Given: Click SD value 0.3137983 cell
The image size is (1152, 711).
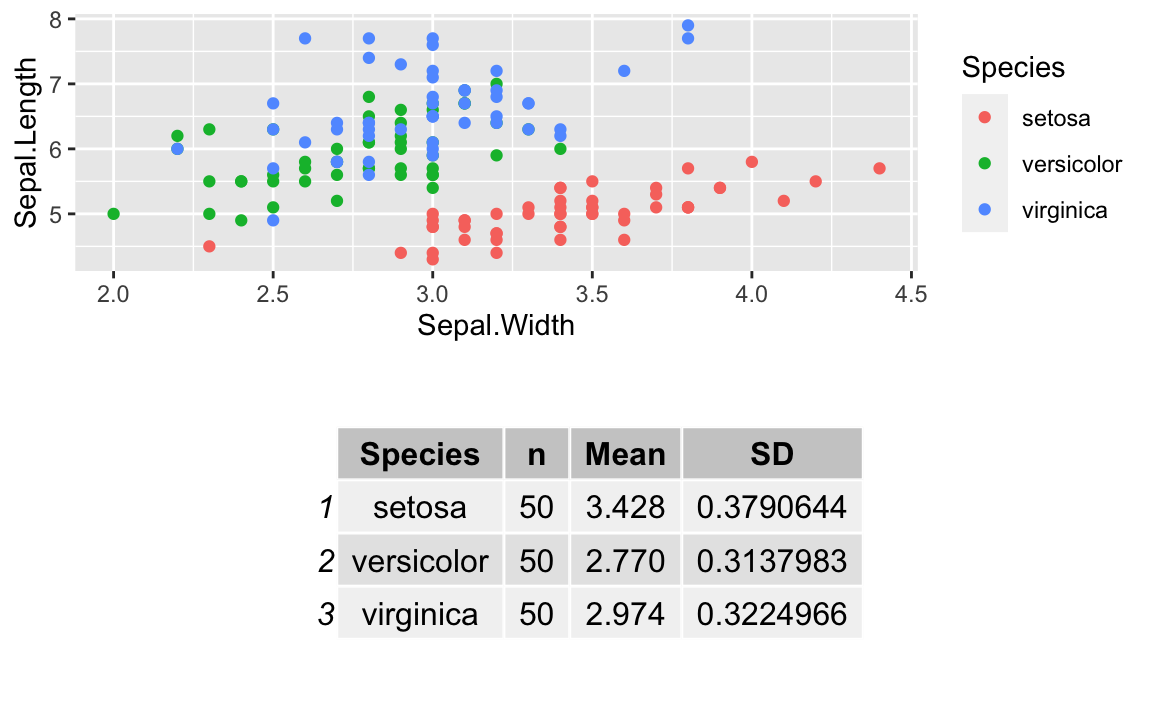Looking at the screenshot, I should tap(771, 560).
